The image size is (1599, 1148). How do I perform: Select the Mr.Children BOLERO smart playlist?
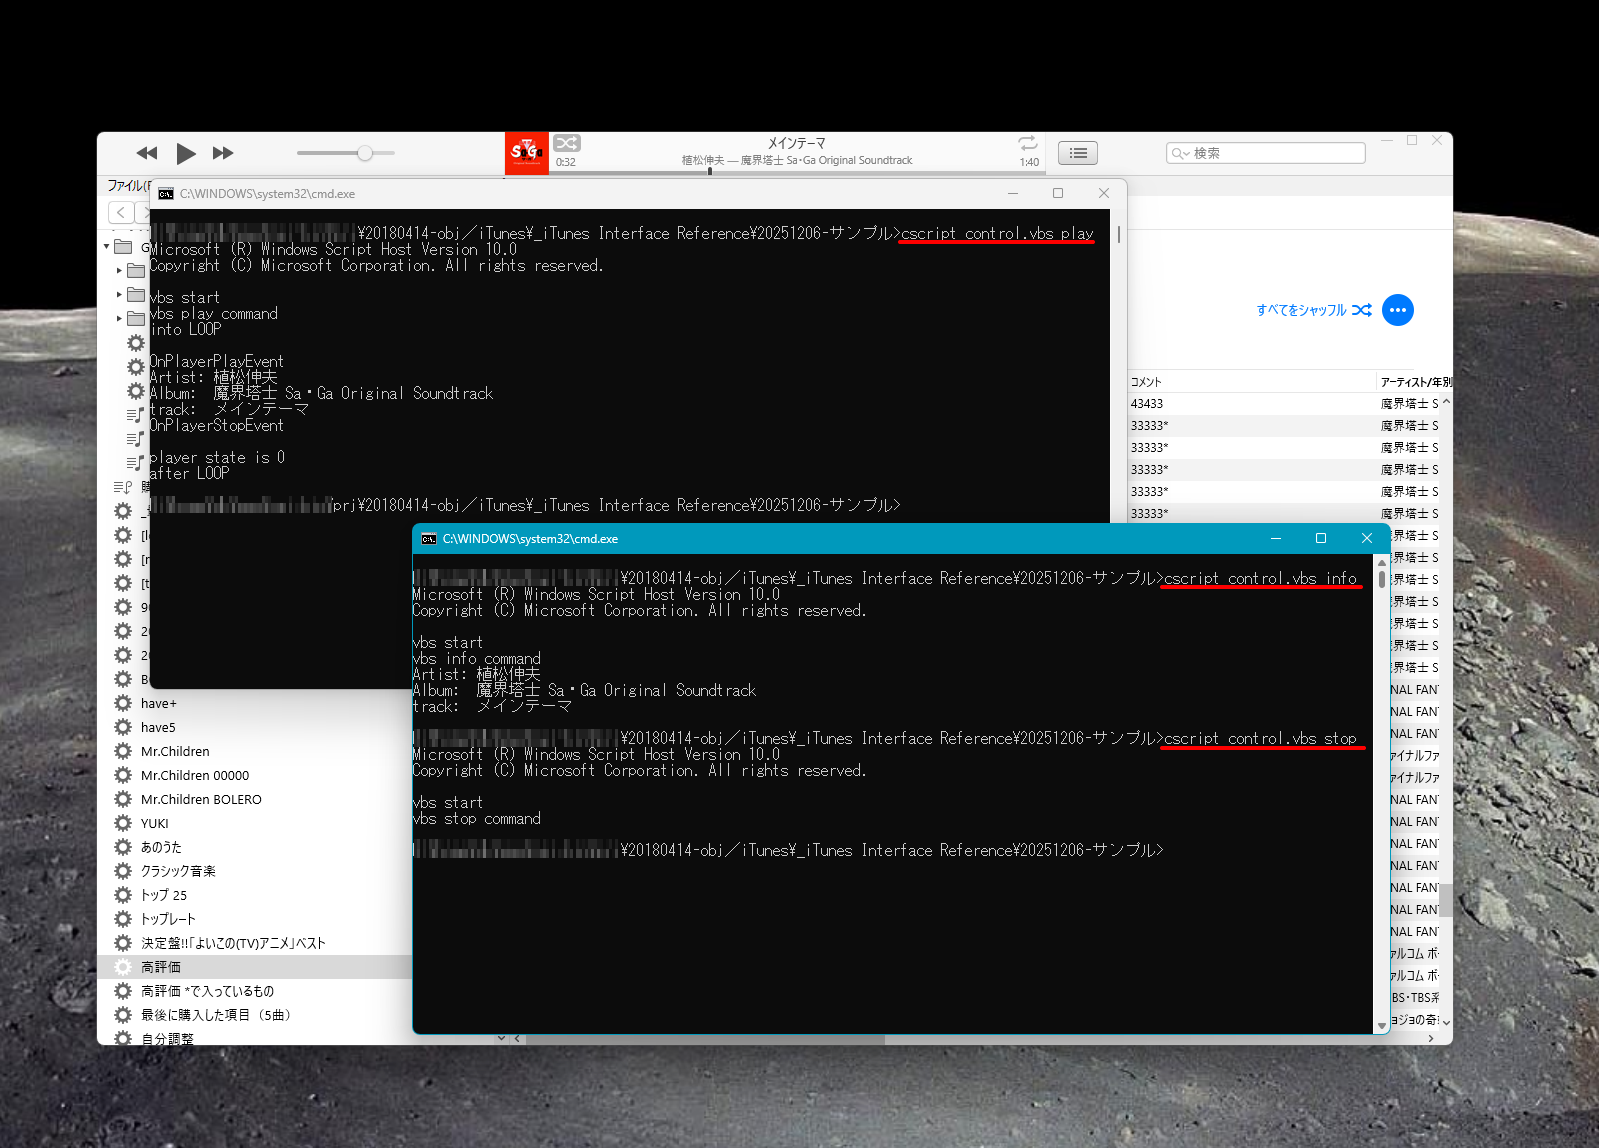click(201, 799)
